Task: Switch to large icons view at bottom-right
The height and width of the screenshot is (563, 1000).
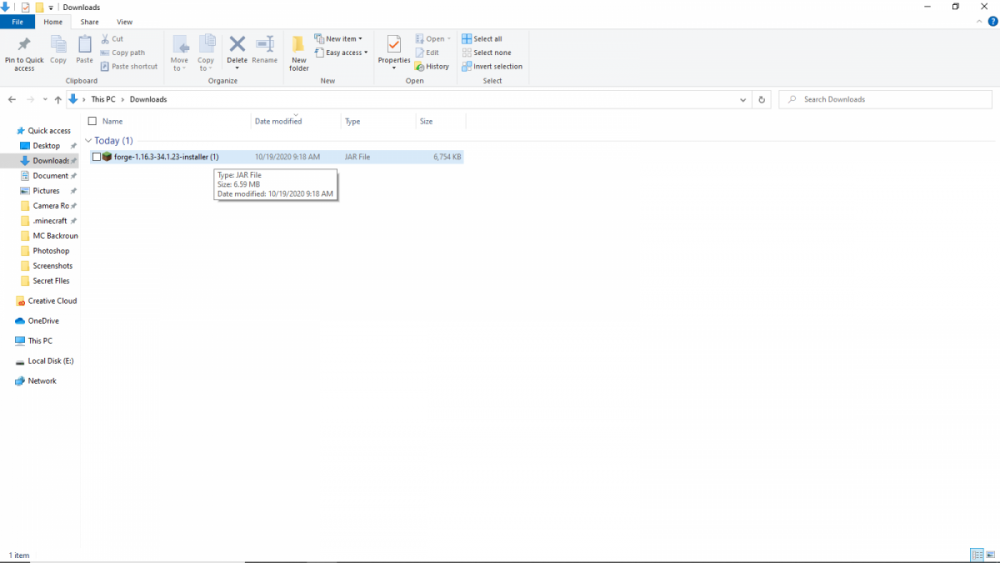Action: [989, 555]
